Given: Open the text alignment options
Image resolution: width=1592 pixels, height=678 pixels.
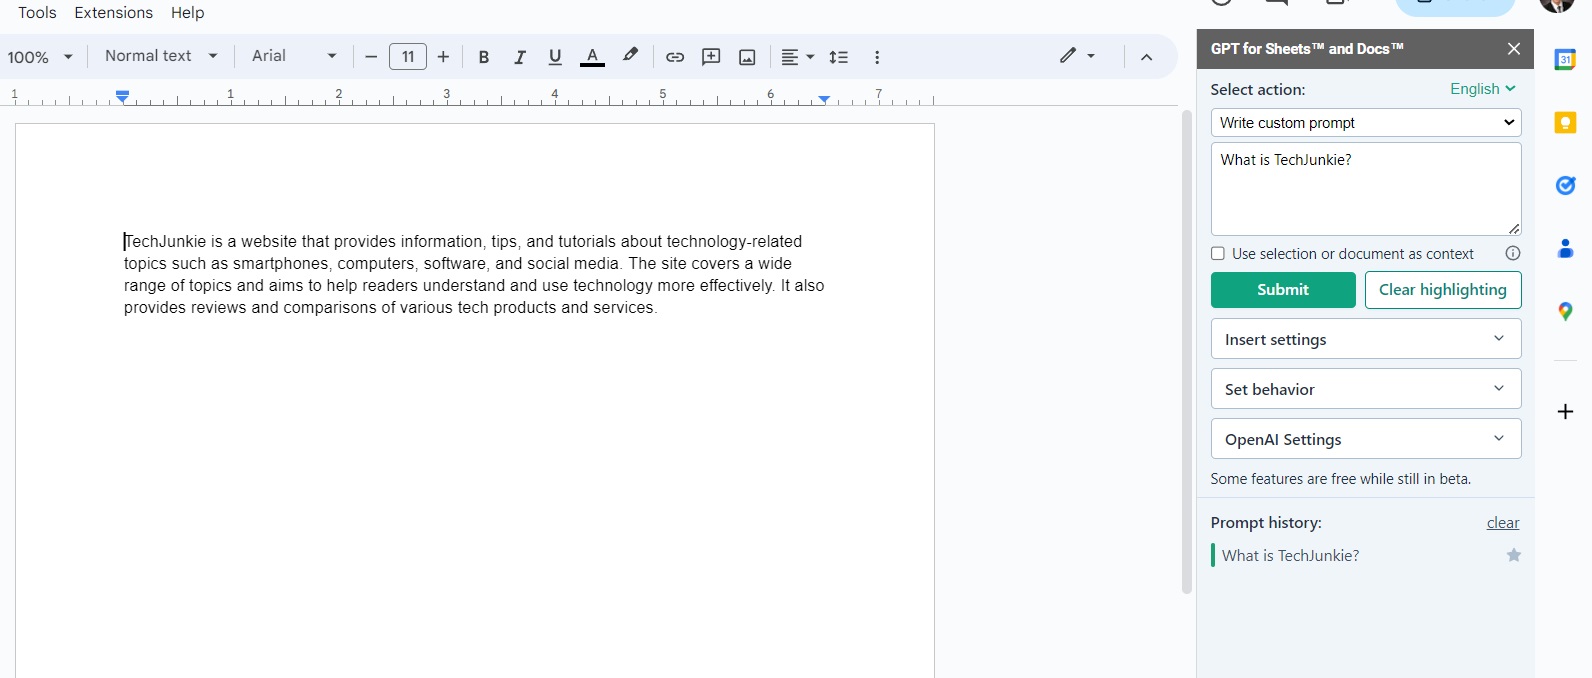Looking at the screenshot, I should pos(797,57).
